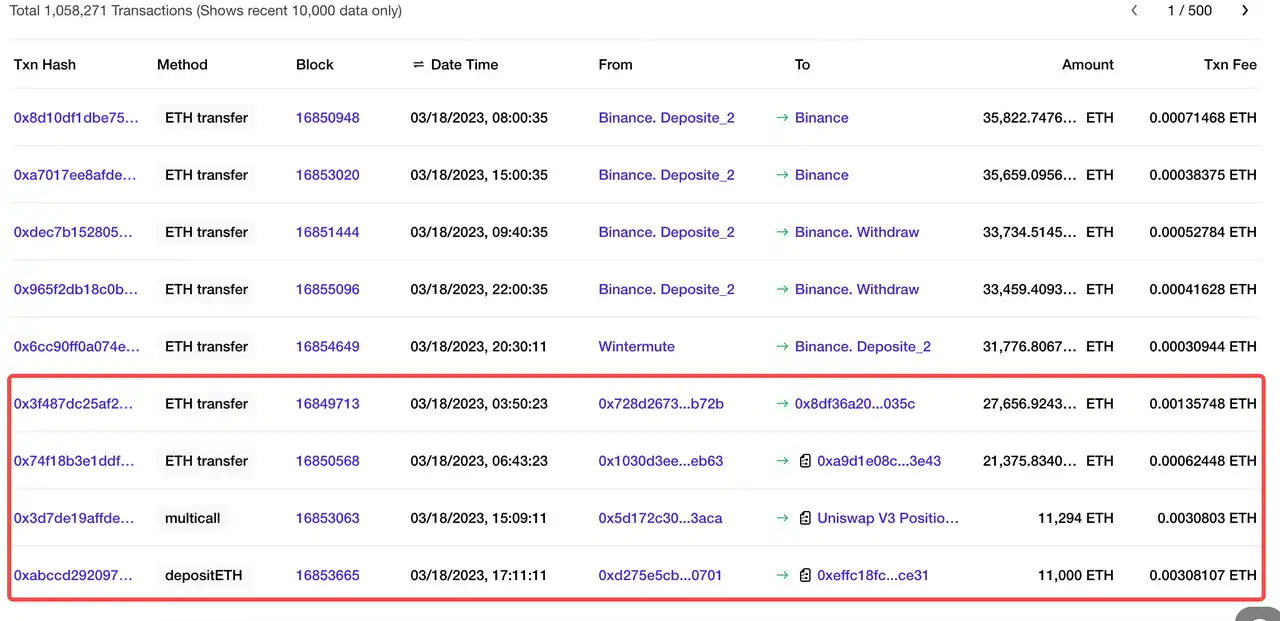Open transaction hash 0x8d10df1dbe75...

77,118
